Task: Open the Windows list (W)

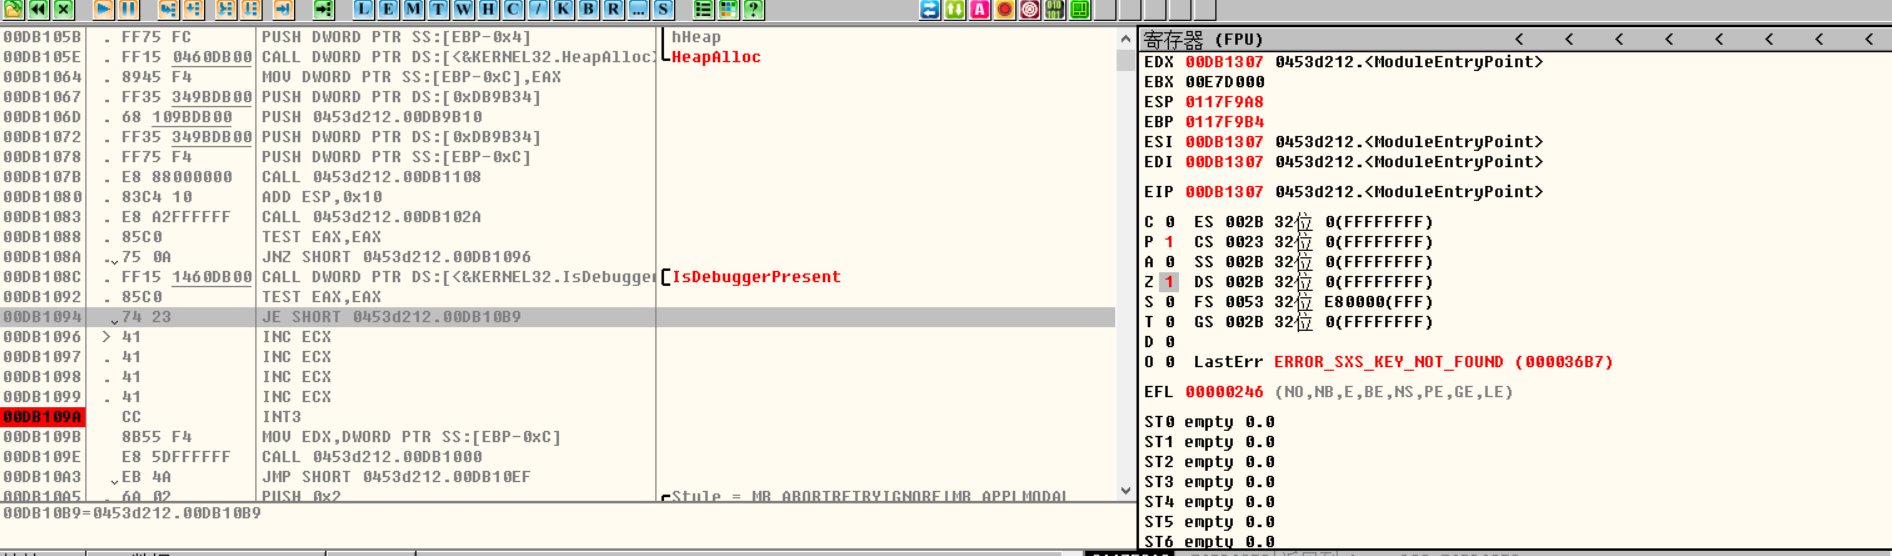Action: pos(463,9)
